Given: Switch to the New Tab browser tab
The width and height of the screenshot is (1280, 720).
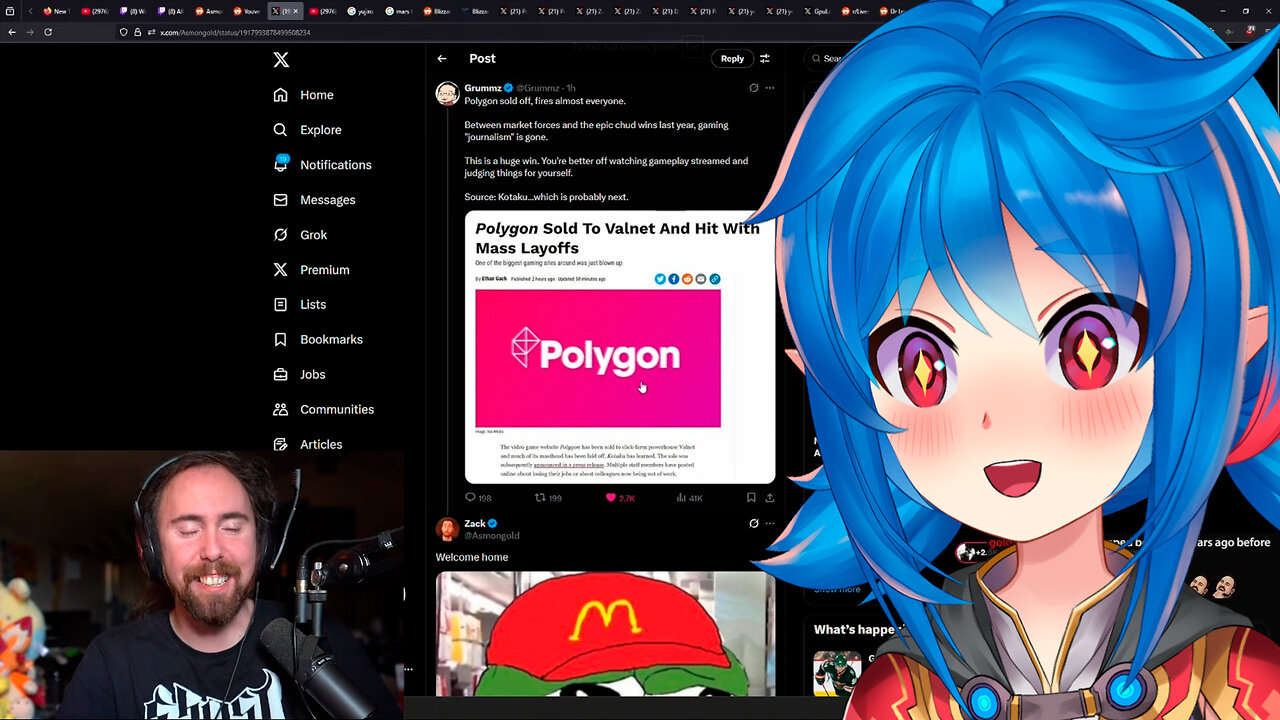Looking at the screenshot, I should pyautogui.click(x=55, y=11).
